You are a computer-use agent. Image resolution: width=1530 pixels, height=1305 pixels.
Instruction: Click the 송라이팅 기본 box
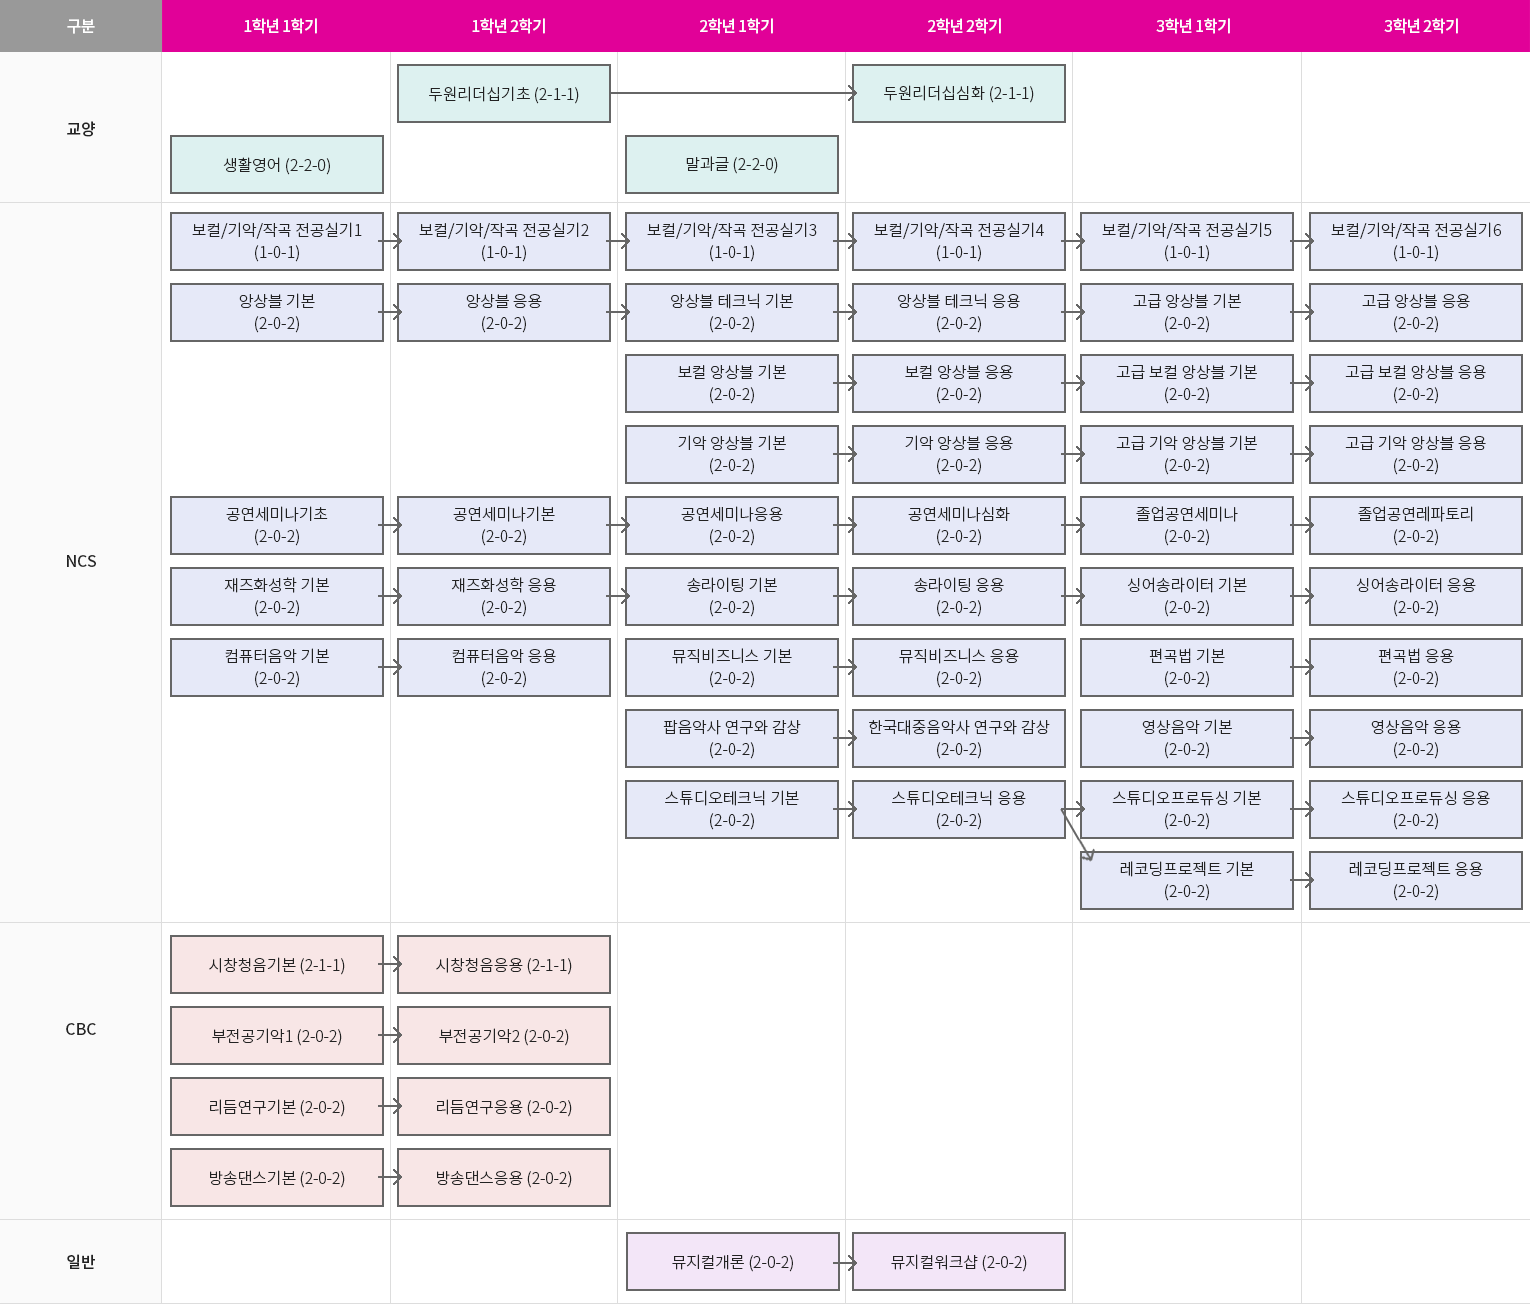[732, 596]
